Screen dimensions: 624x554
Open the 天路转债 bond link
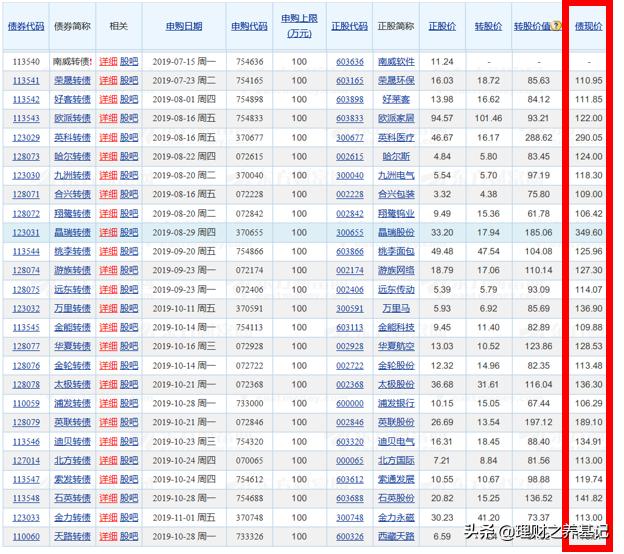coord(72,536)
